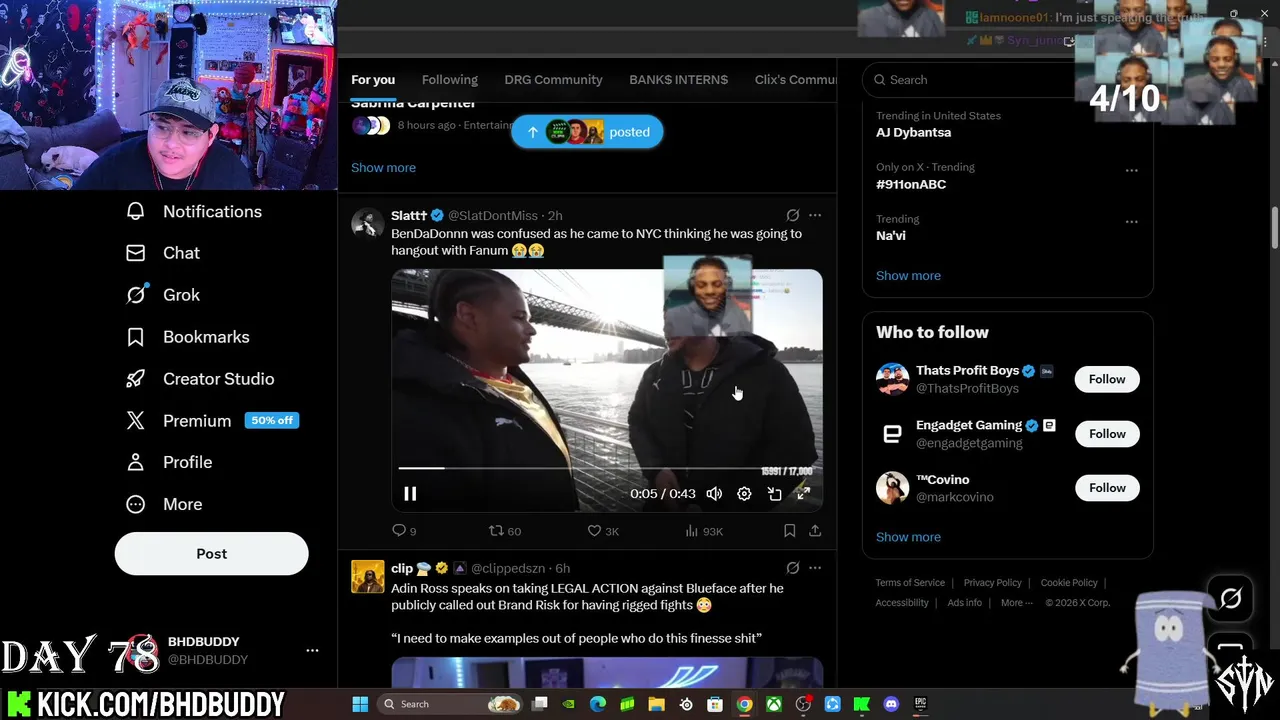The image size is (1280, 720).
Task: Click the X search field
Action: tap(970, 80)
